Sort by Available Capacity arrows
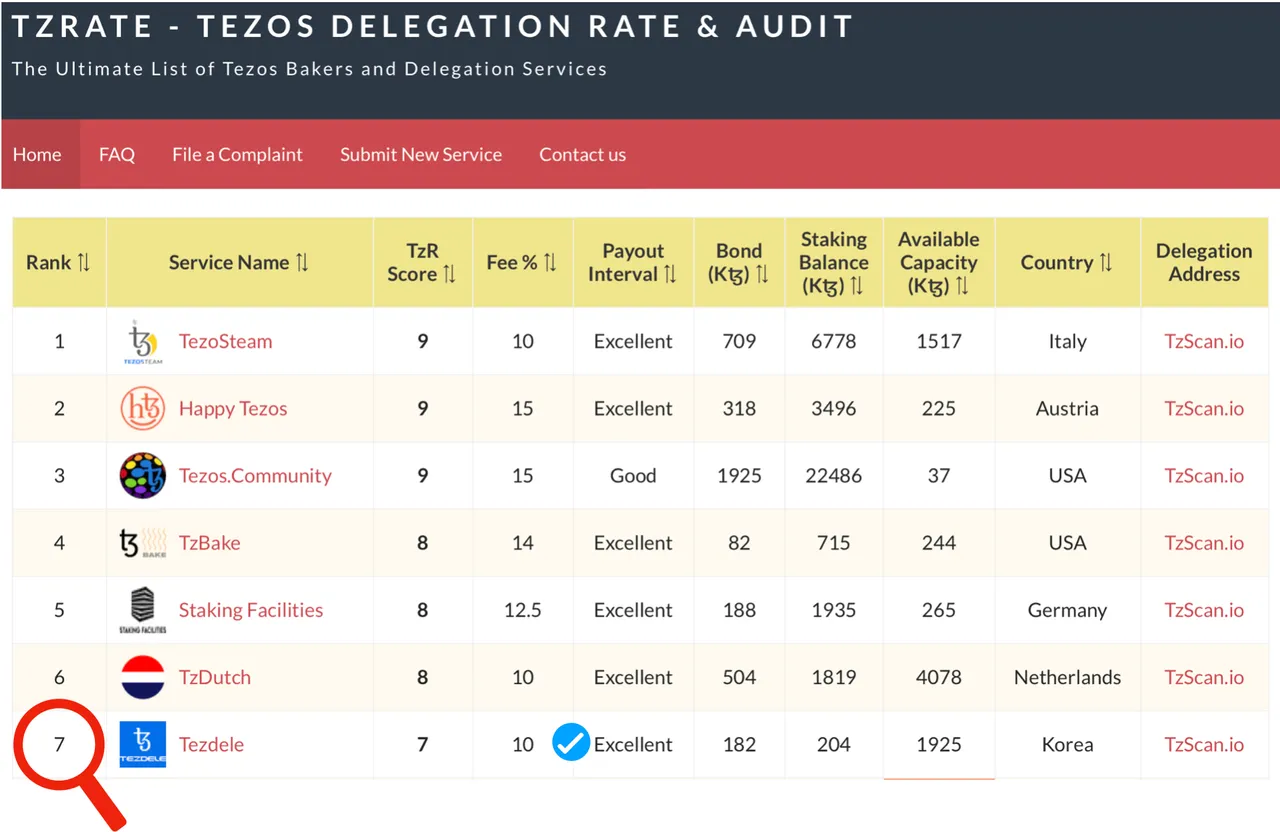The height and width of the screenshot is (832, 1280). (x=962, y=286)
